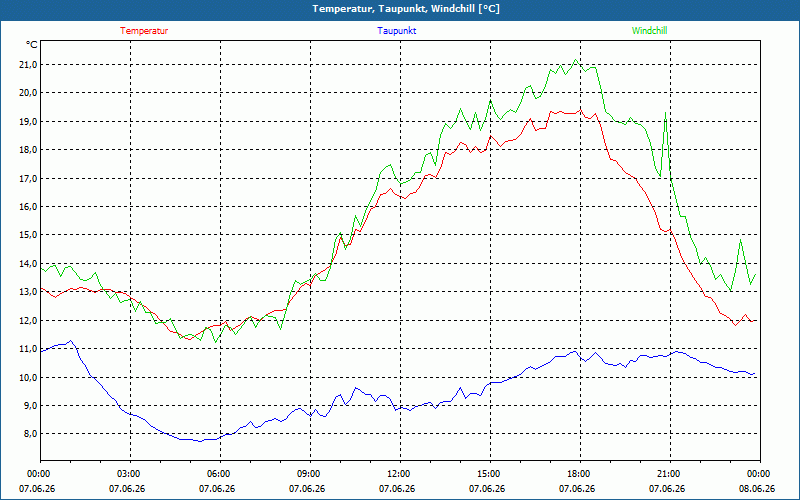Click the '07.06.26' date under 18:00
This screenshot has height=500, width=800.
pos(577,488)
